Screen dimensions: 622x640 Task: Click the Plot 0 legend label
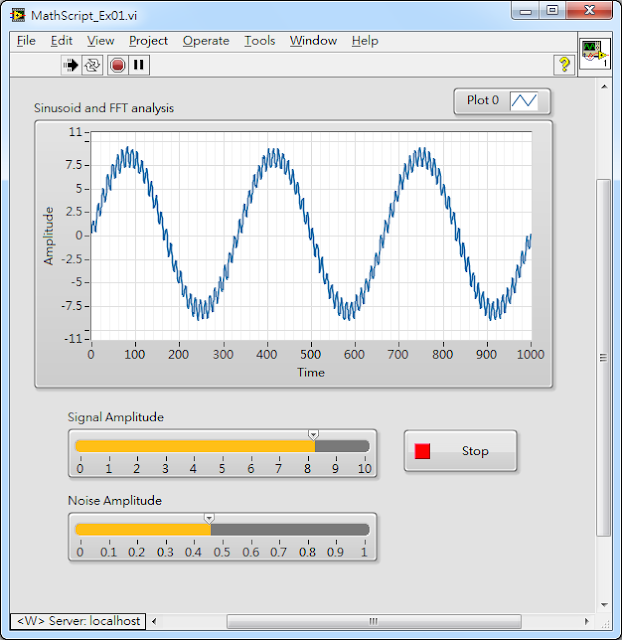pyautogui.click(x=483, y=100)
